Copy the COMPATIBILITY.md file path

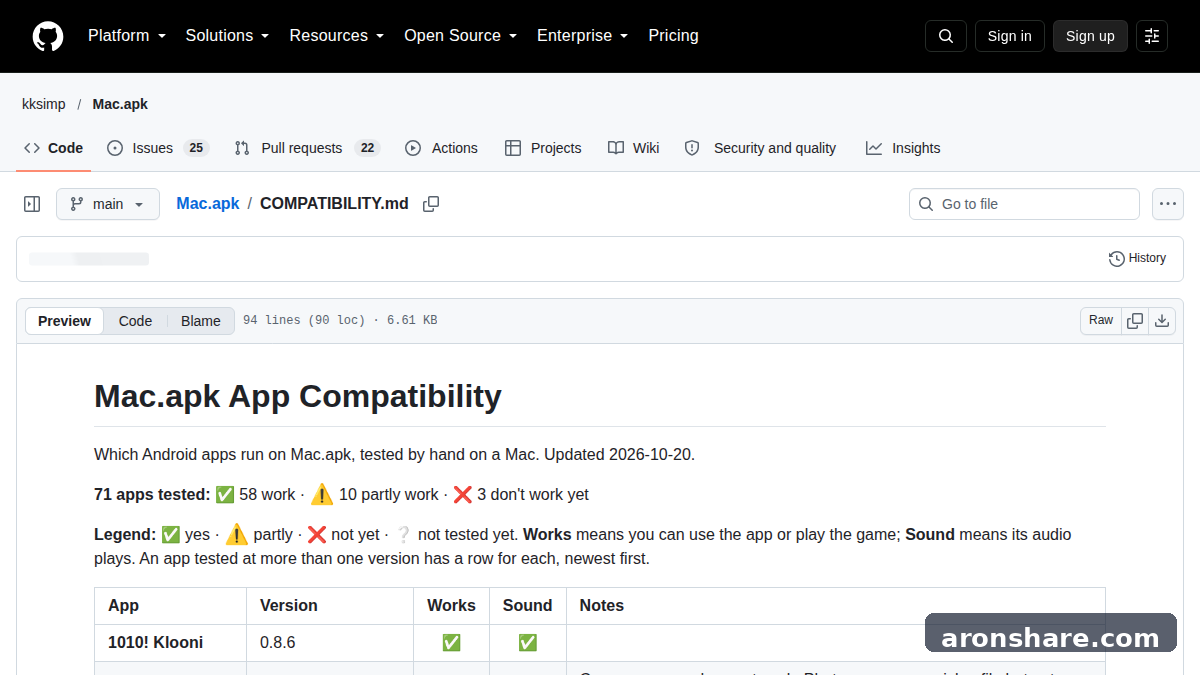[x=431, y=204]
